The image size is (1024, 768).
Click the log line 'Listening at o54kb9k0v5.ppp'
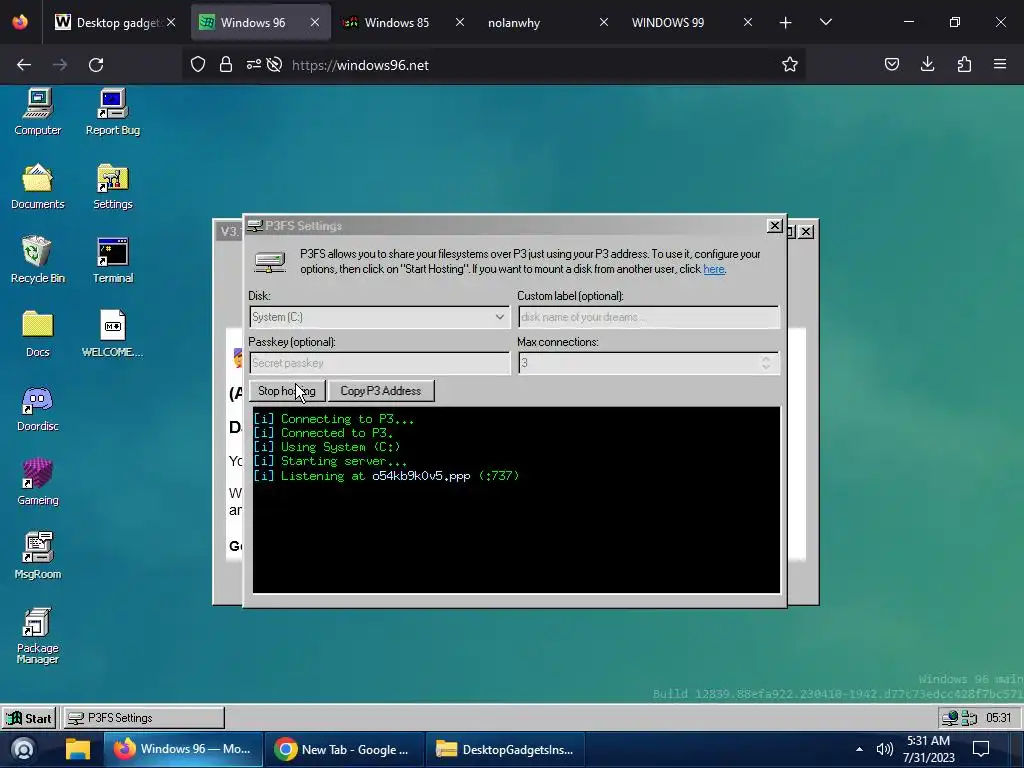coord(386,475)
